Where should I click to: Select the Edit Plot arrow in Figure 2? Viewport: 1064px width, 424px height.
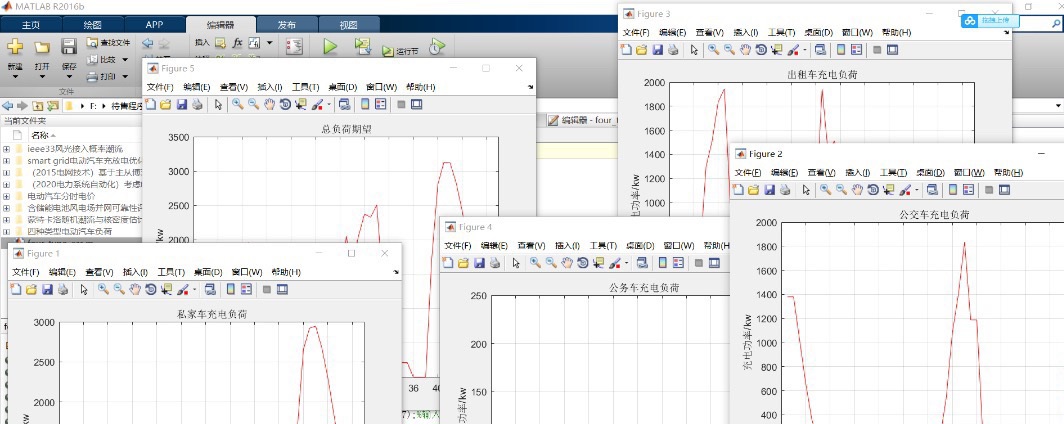coord(805,190)
